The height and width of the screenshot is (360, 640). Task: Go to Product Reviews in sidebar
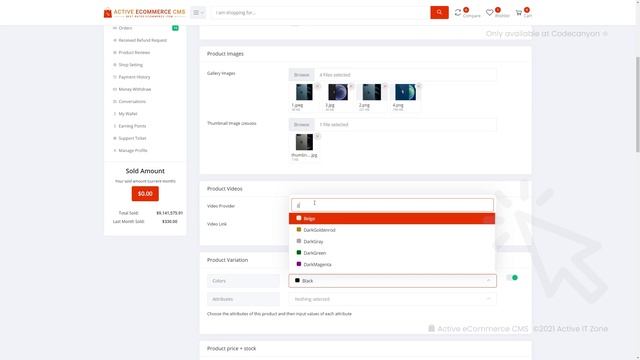pyautogui.click(x=134, y=53)
